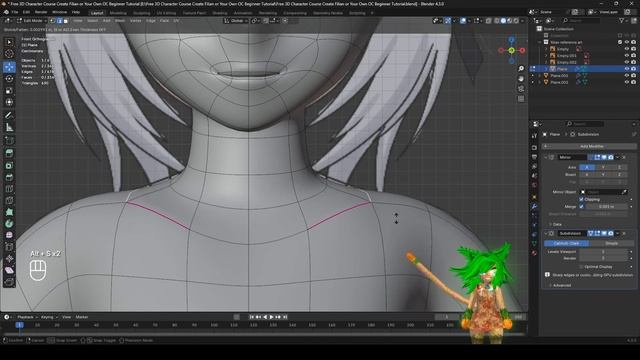Select the Inset Faces tool
The width and height of the screenshot is (640, 360).
[9, 165]
